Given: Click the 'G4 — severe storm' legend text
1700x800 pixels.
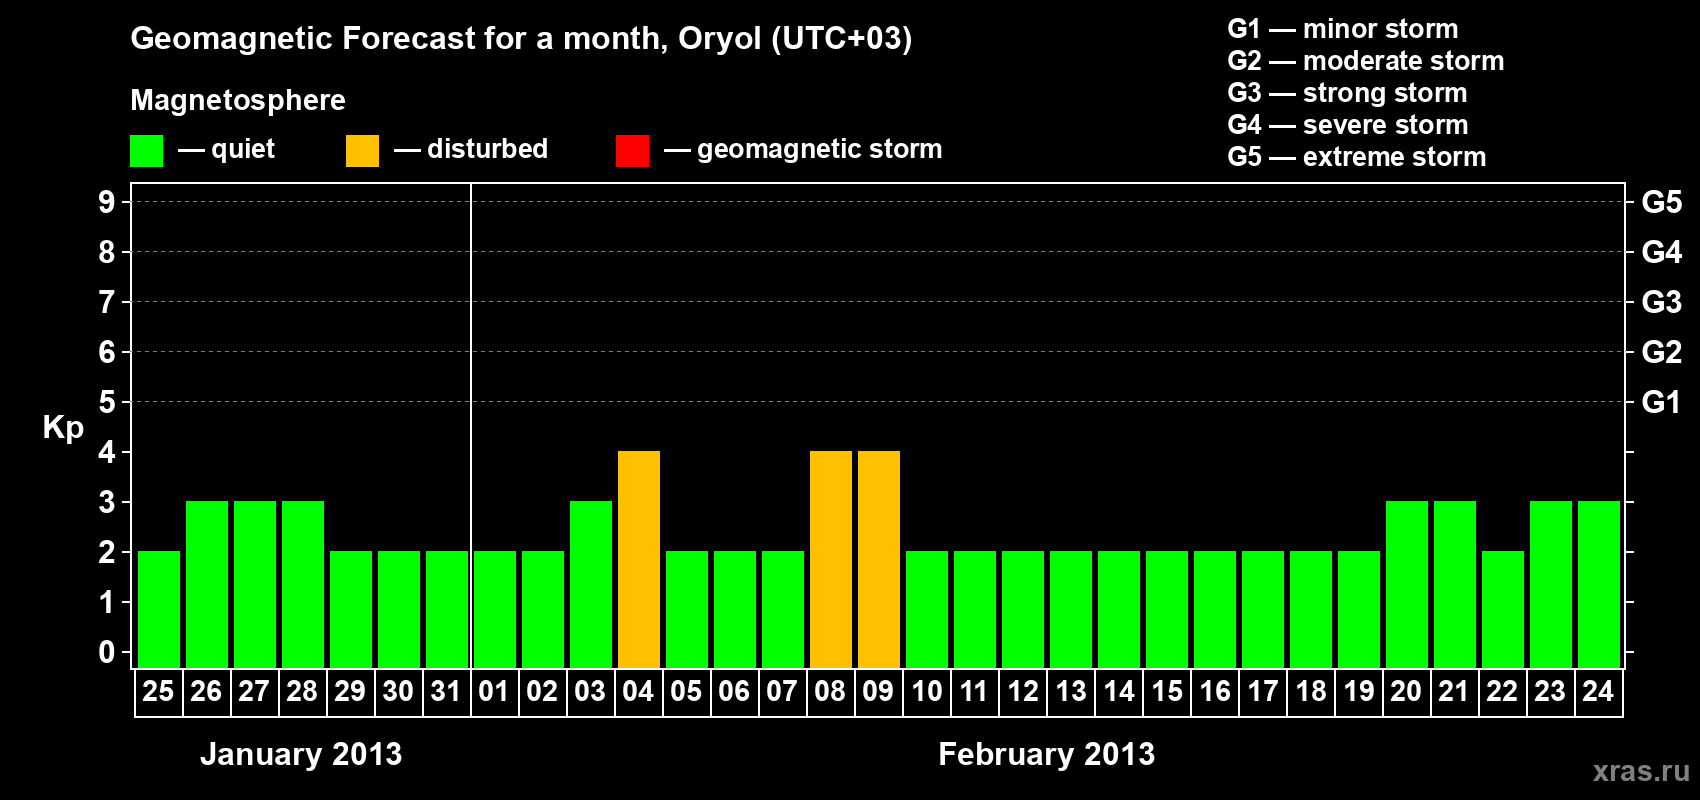Looking at the screenshot, I should pos(1348,125).
